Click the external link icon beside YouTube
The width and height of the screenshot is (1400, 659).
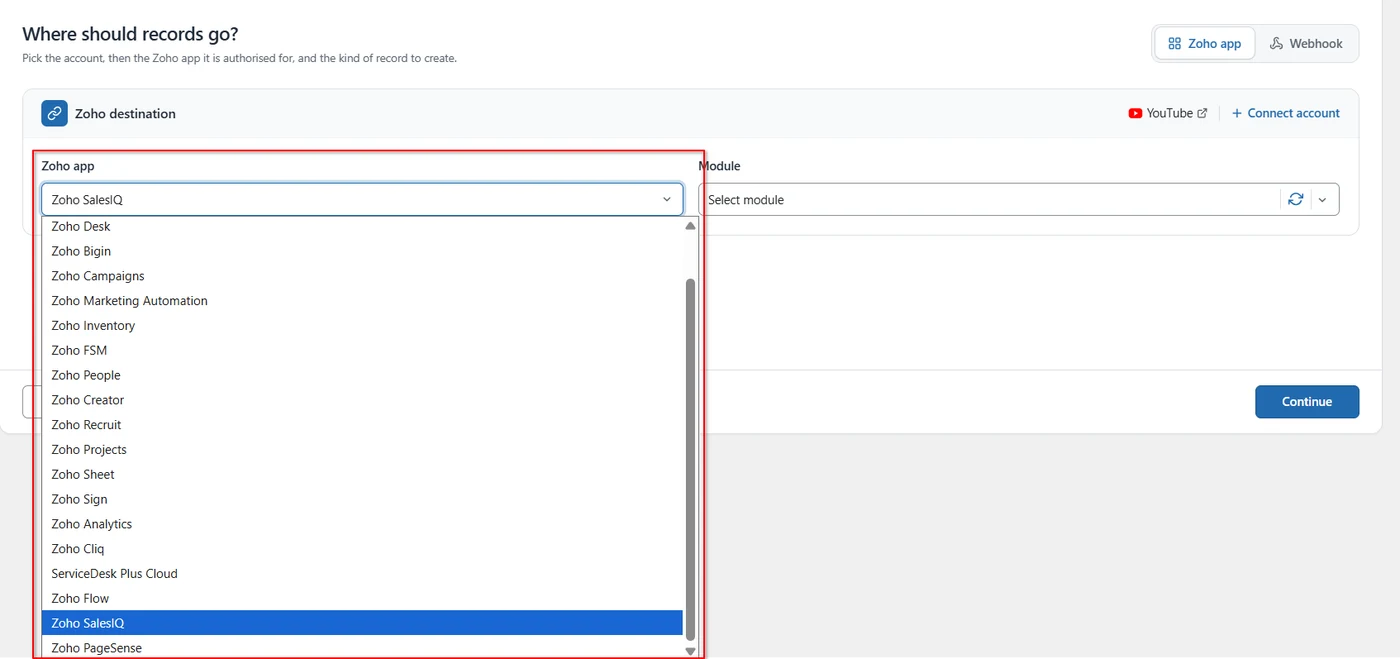1202,113
